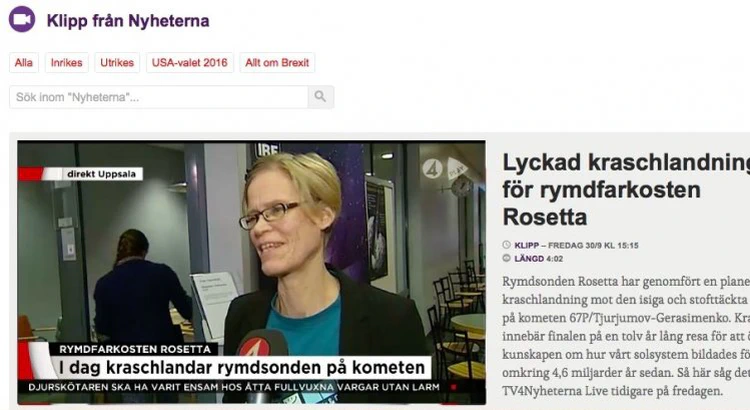Click the direkt Uppsala video label
The width and height of the screenshot is (750, 410).
[101, 174]
